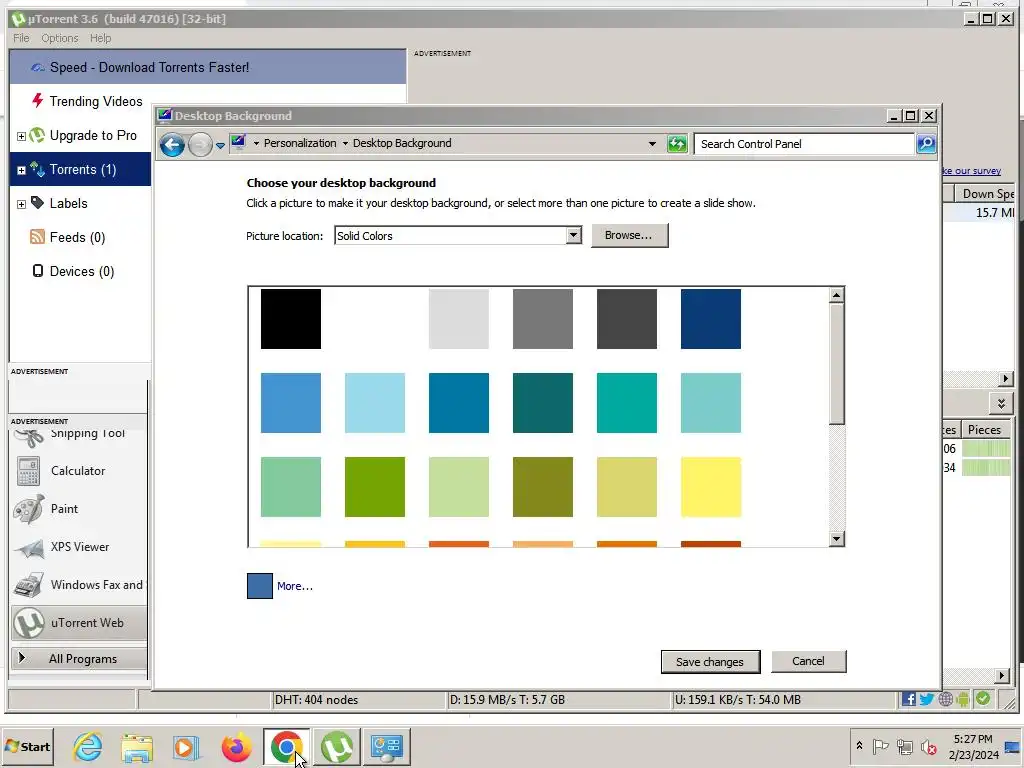Select the pale sky blue swatch

pos(375,403)
